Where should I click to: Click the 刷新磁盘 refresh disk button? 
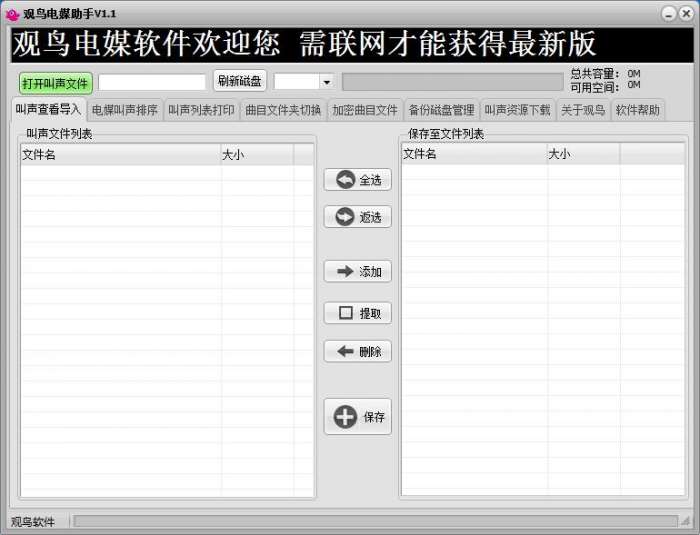[240, 81]
